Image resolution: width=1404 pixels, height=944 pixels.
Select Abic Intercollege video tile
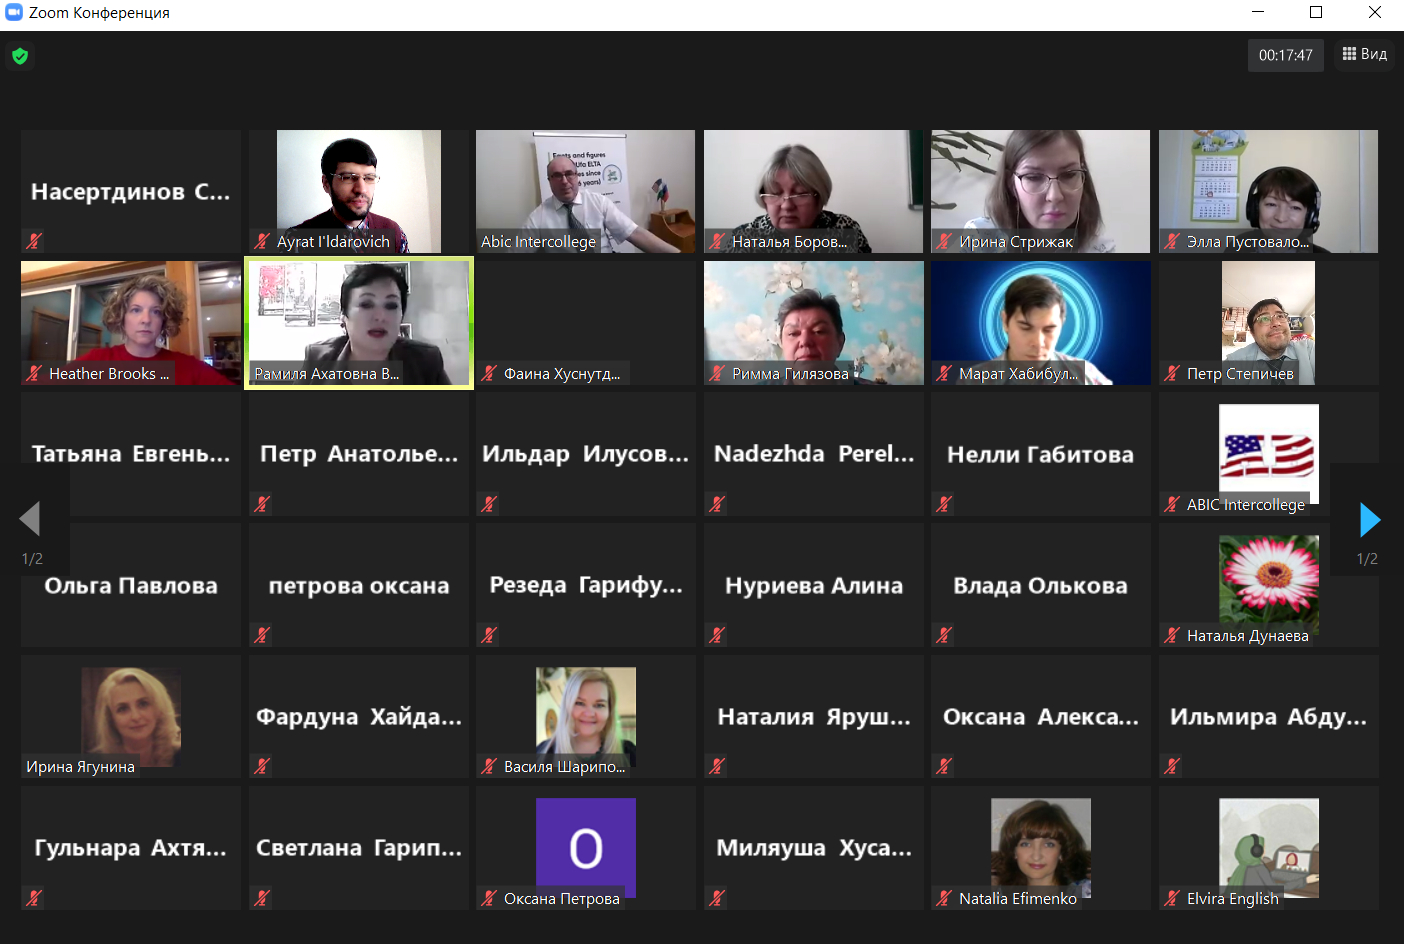[586, 191]
